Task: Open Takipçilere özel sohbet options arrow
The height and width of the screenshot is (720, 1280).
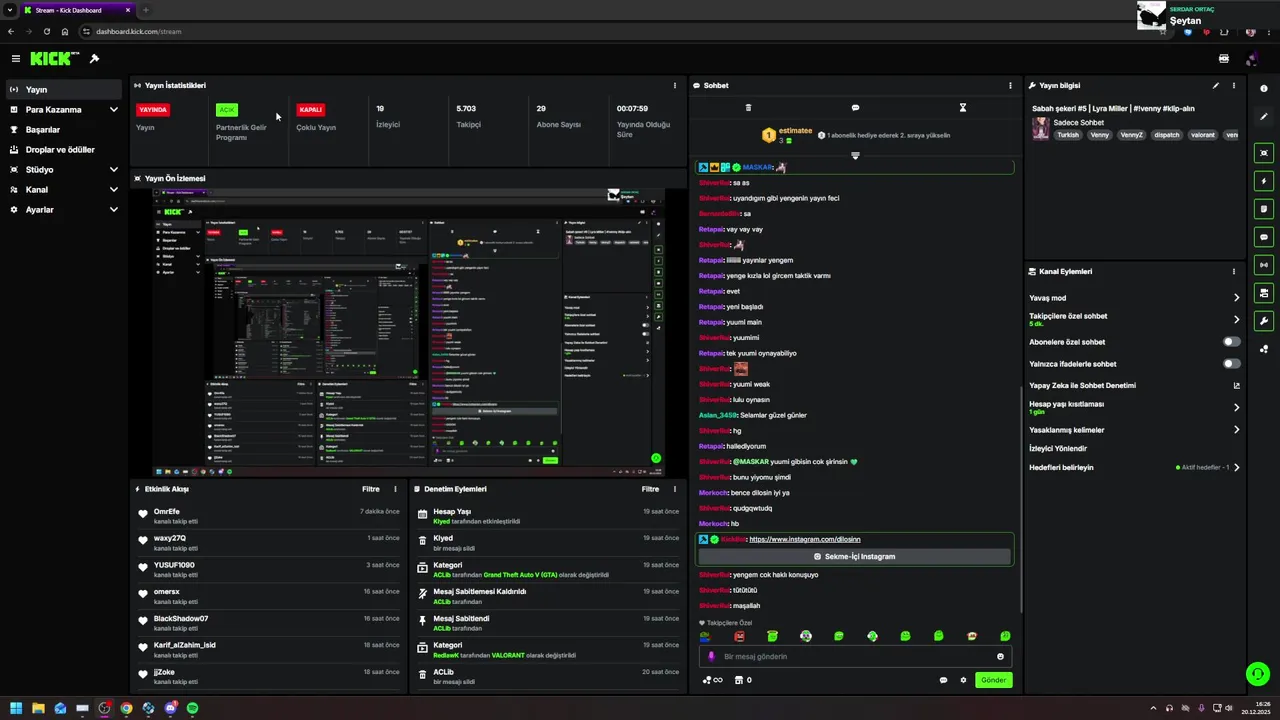Action: (1236, 320)
